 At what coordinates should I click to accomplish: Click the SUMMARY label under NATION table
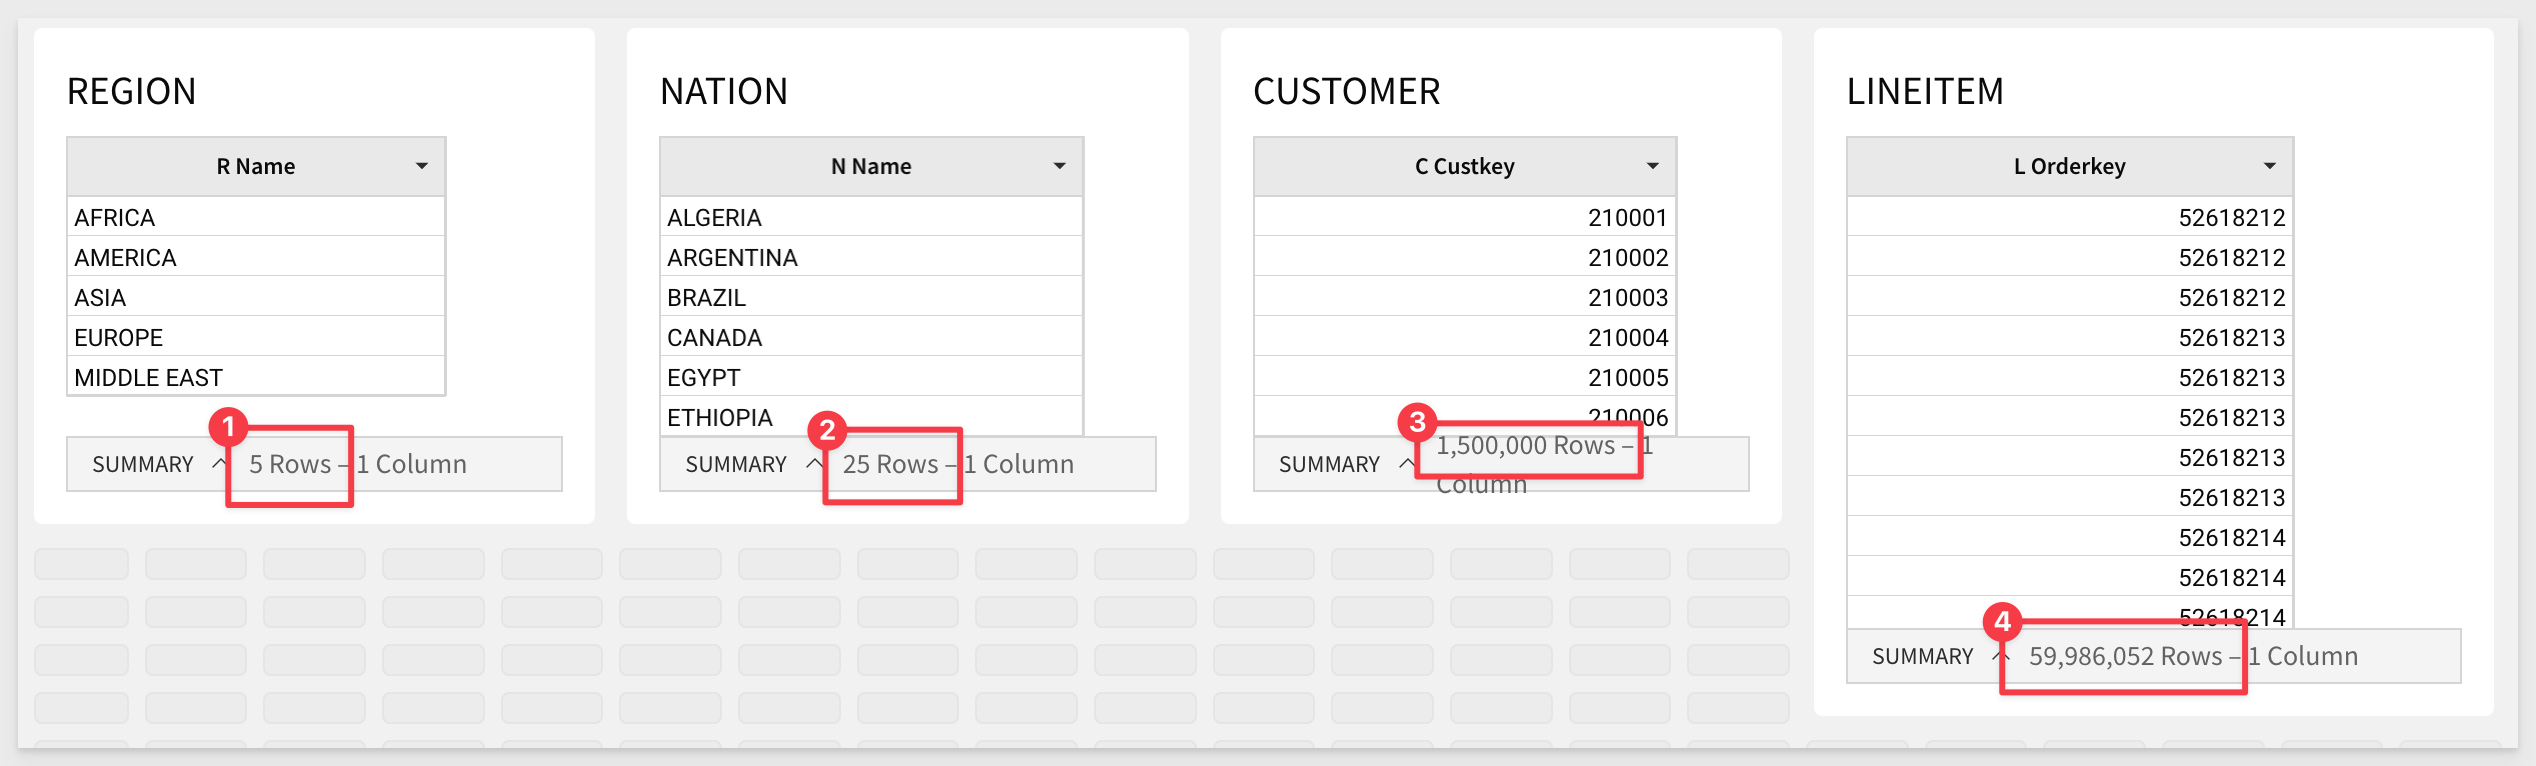tap(736, 464)
